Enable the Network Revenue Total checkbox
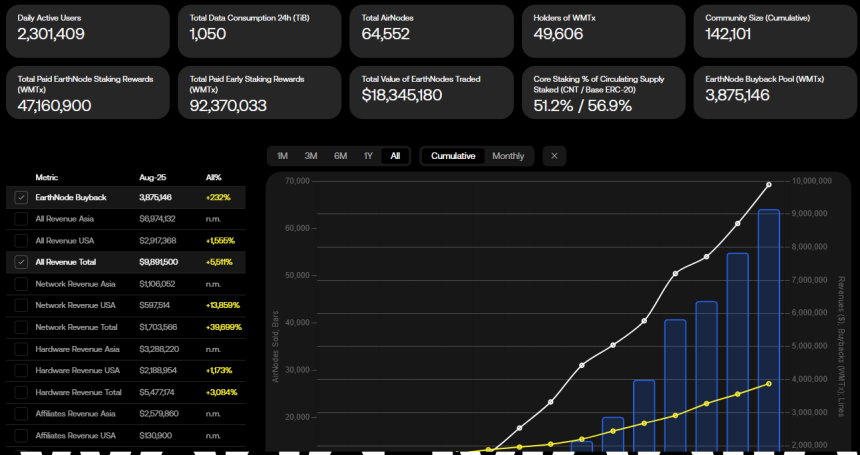Image resolution: width=860 pixels, height=455 pixels. coord(21,327)
